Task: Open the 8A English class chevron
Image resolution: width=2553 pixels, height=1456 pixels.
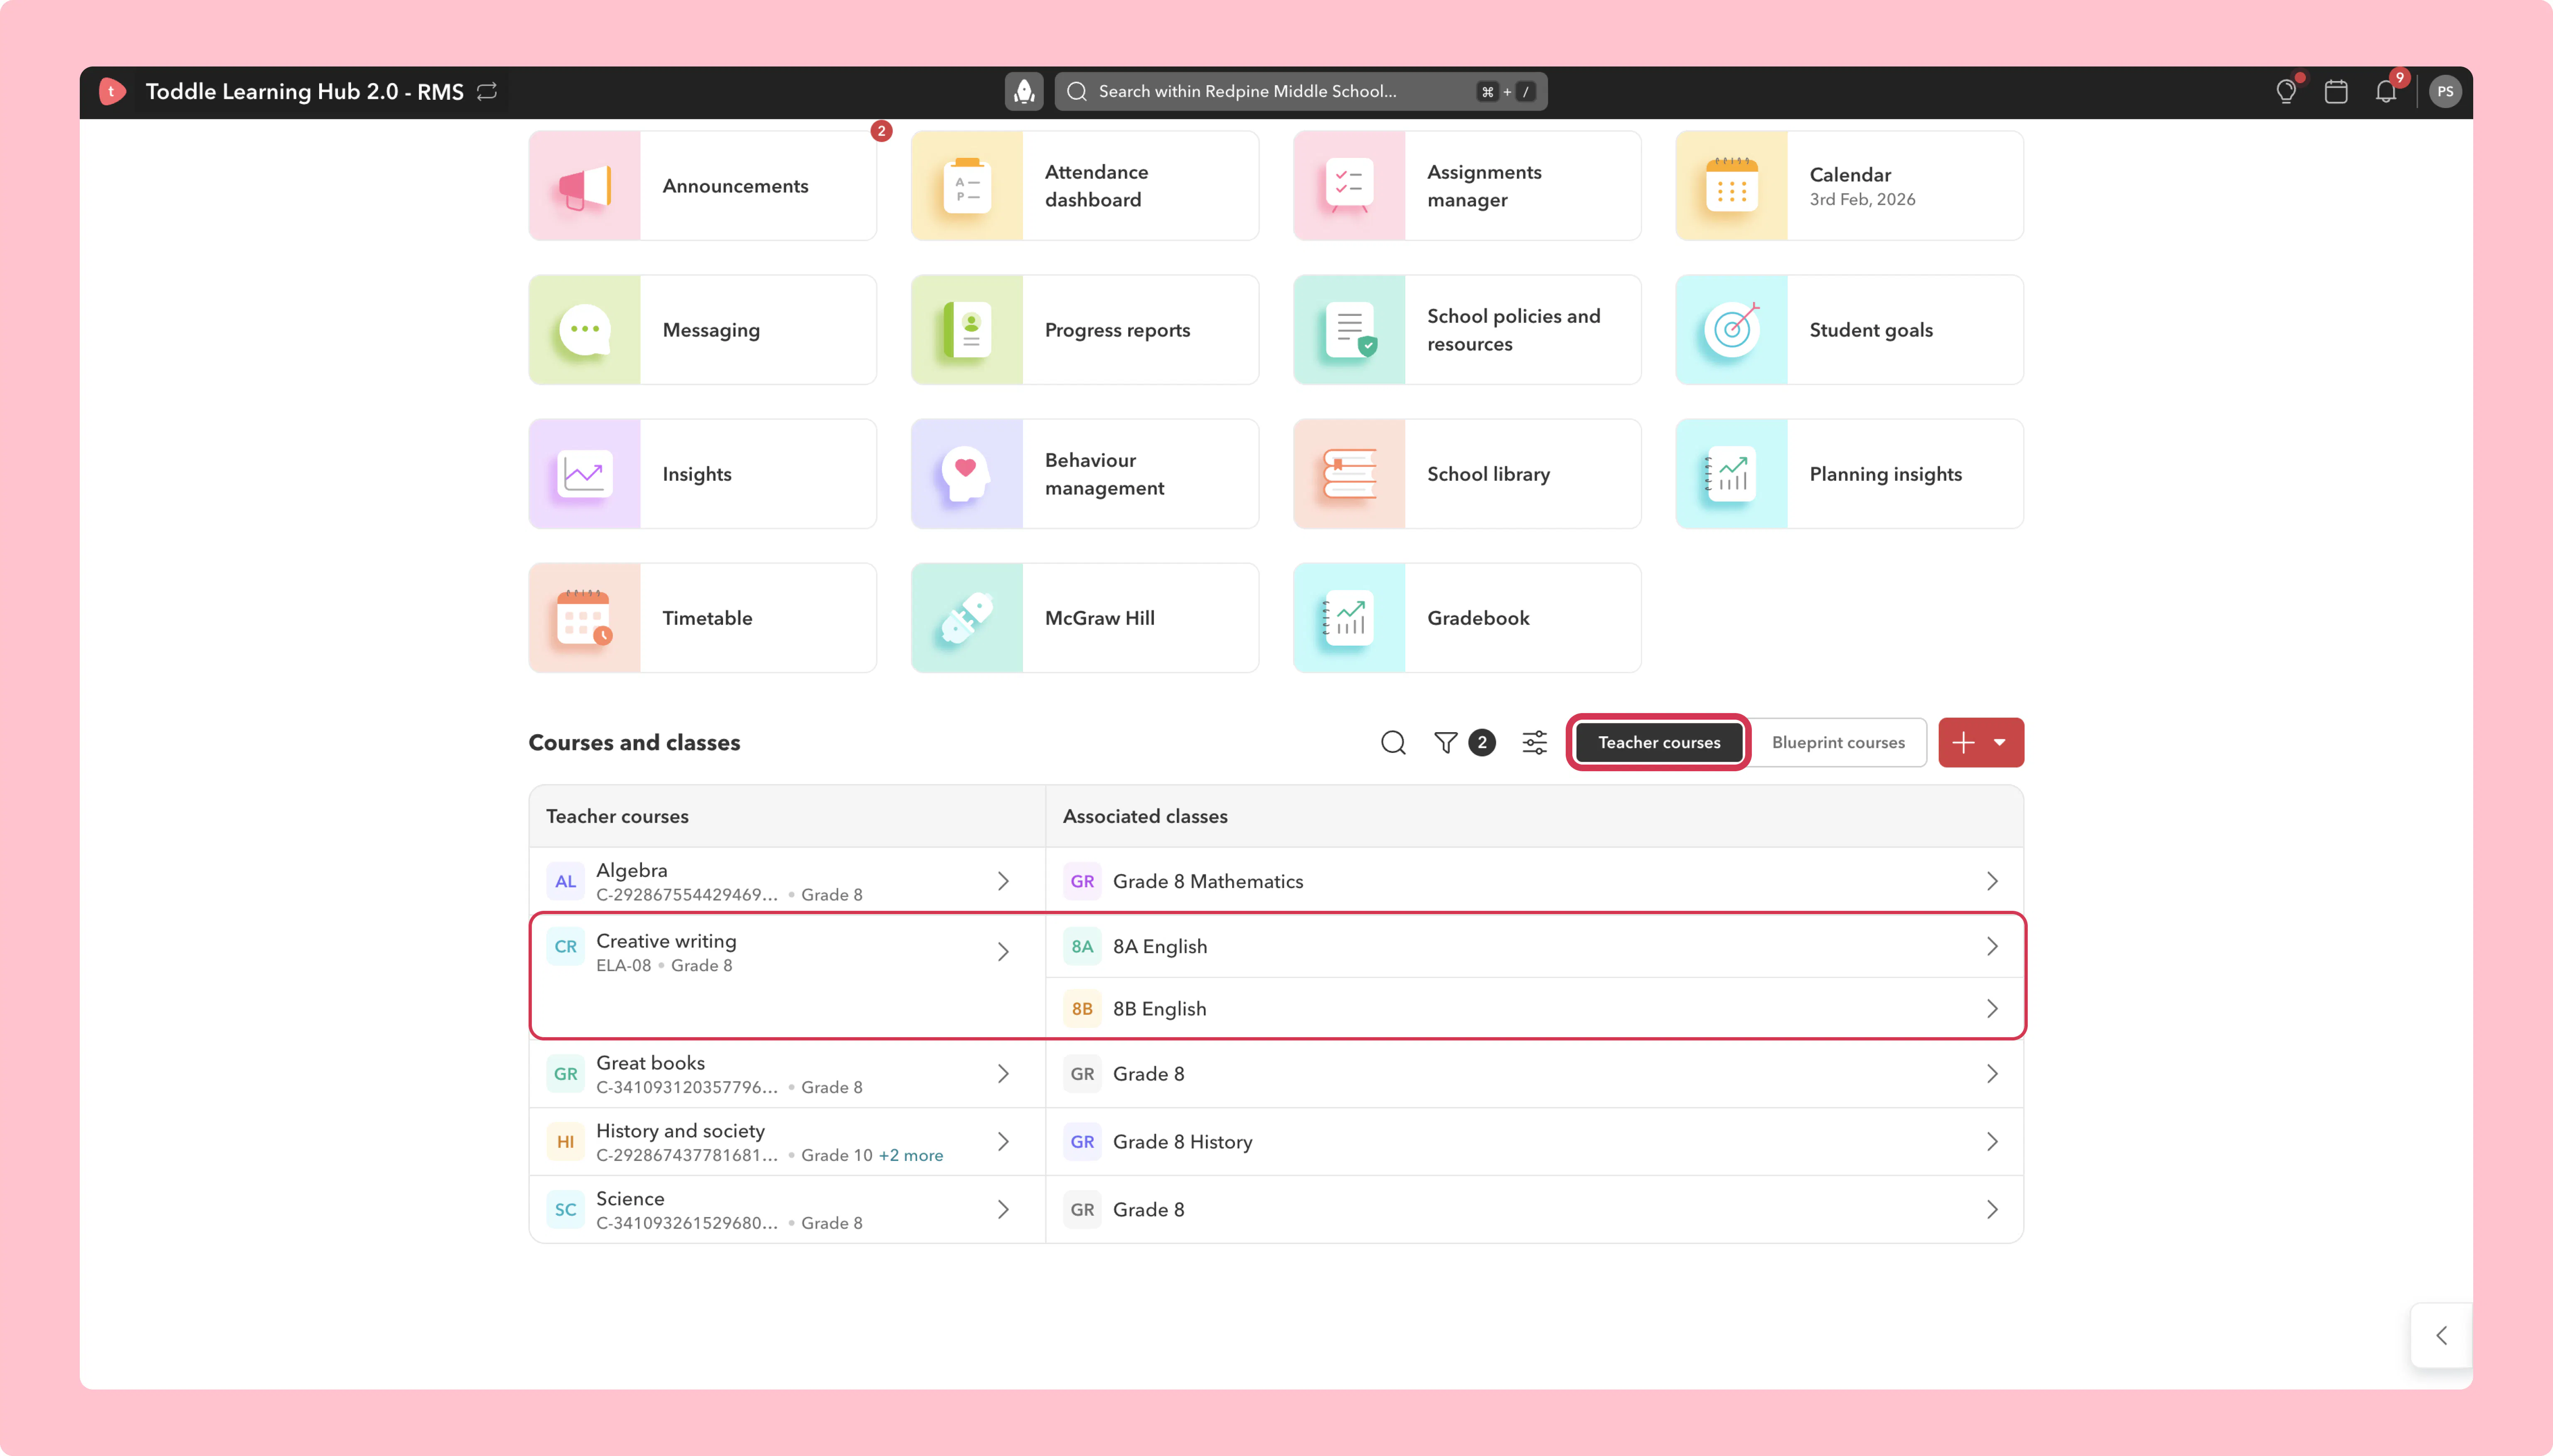Action: pyautogui.click(x=1992, y=946)
